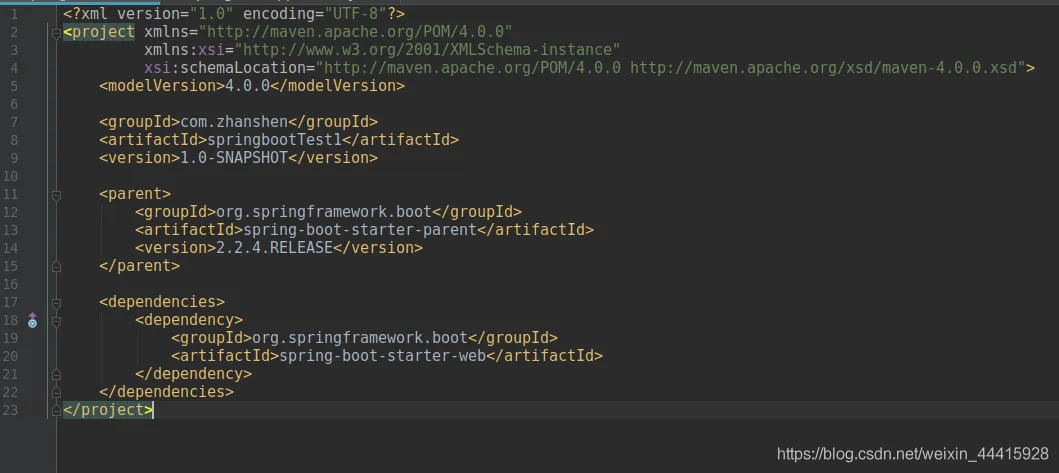The height and width of the screenshot is (473, 1059).
Task: Click fold end marker at closing parent tag
Action: tap(56, 266)
